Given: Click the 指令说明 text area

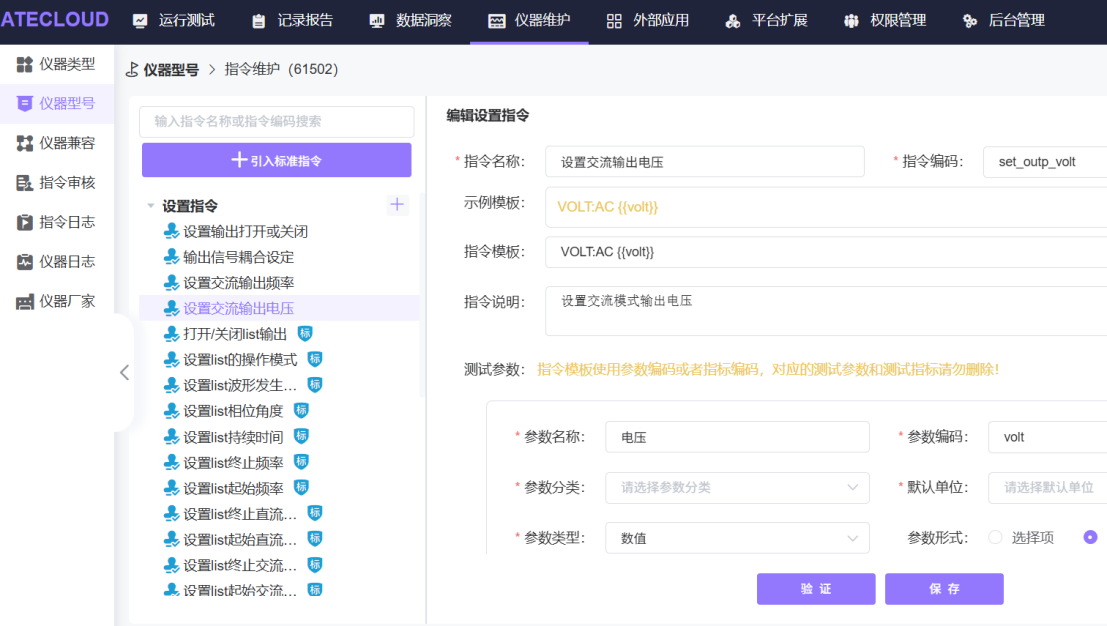Looking at the screenshot, I should pyautogui.click(x=826, y=311).
